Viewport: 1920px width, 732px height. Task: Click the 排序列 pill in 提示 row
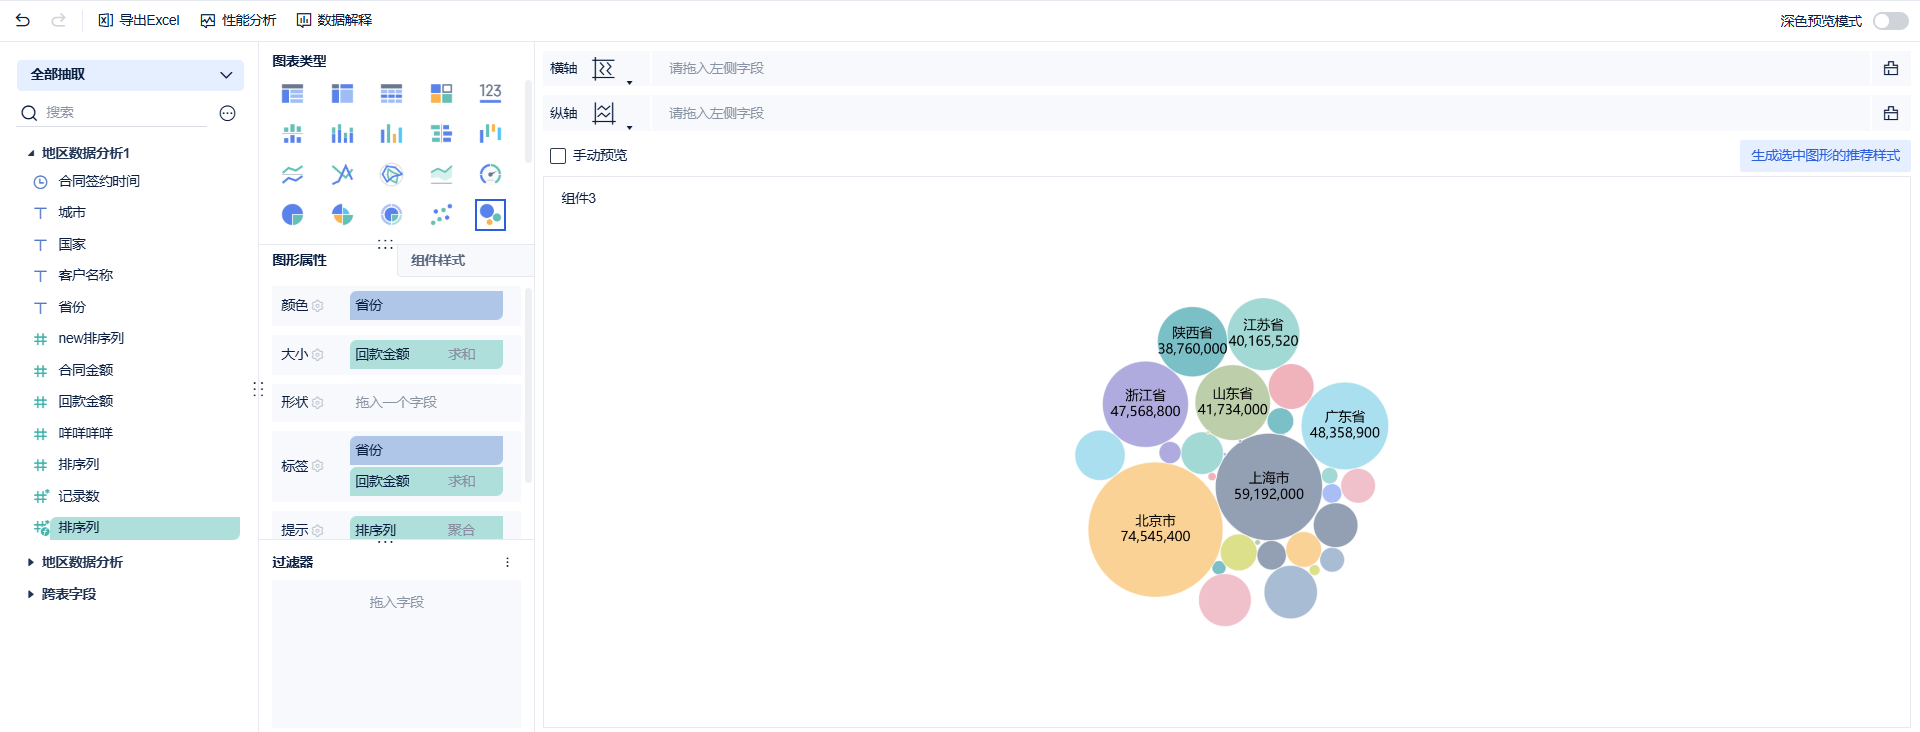pyautogui.click(x=426, y=528)
